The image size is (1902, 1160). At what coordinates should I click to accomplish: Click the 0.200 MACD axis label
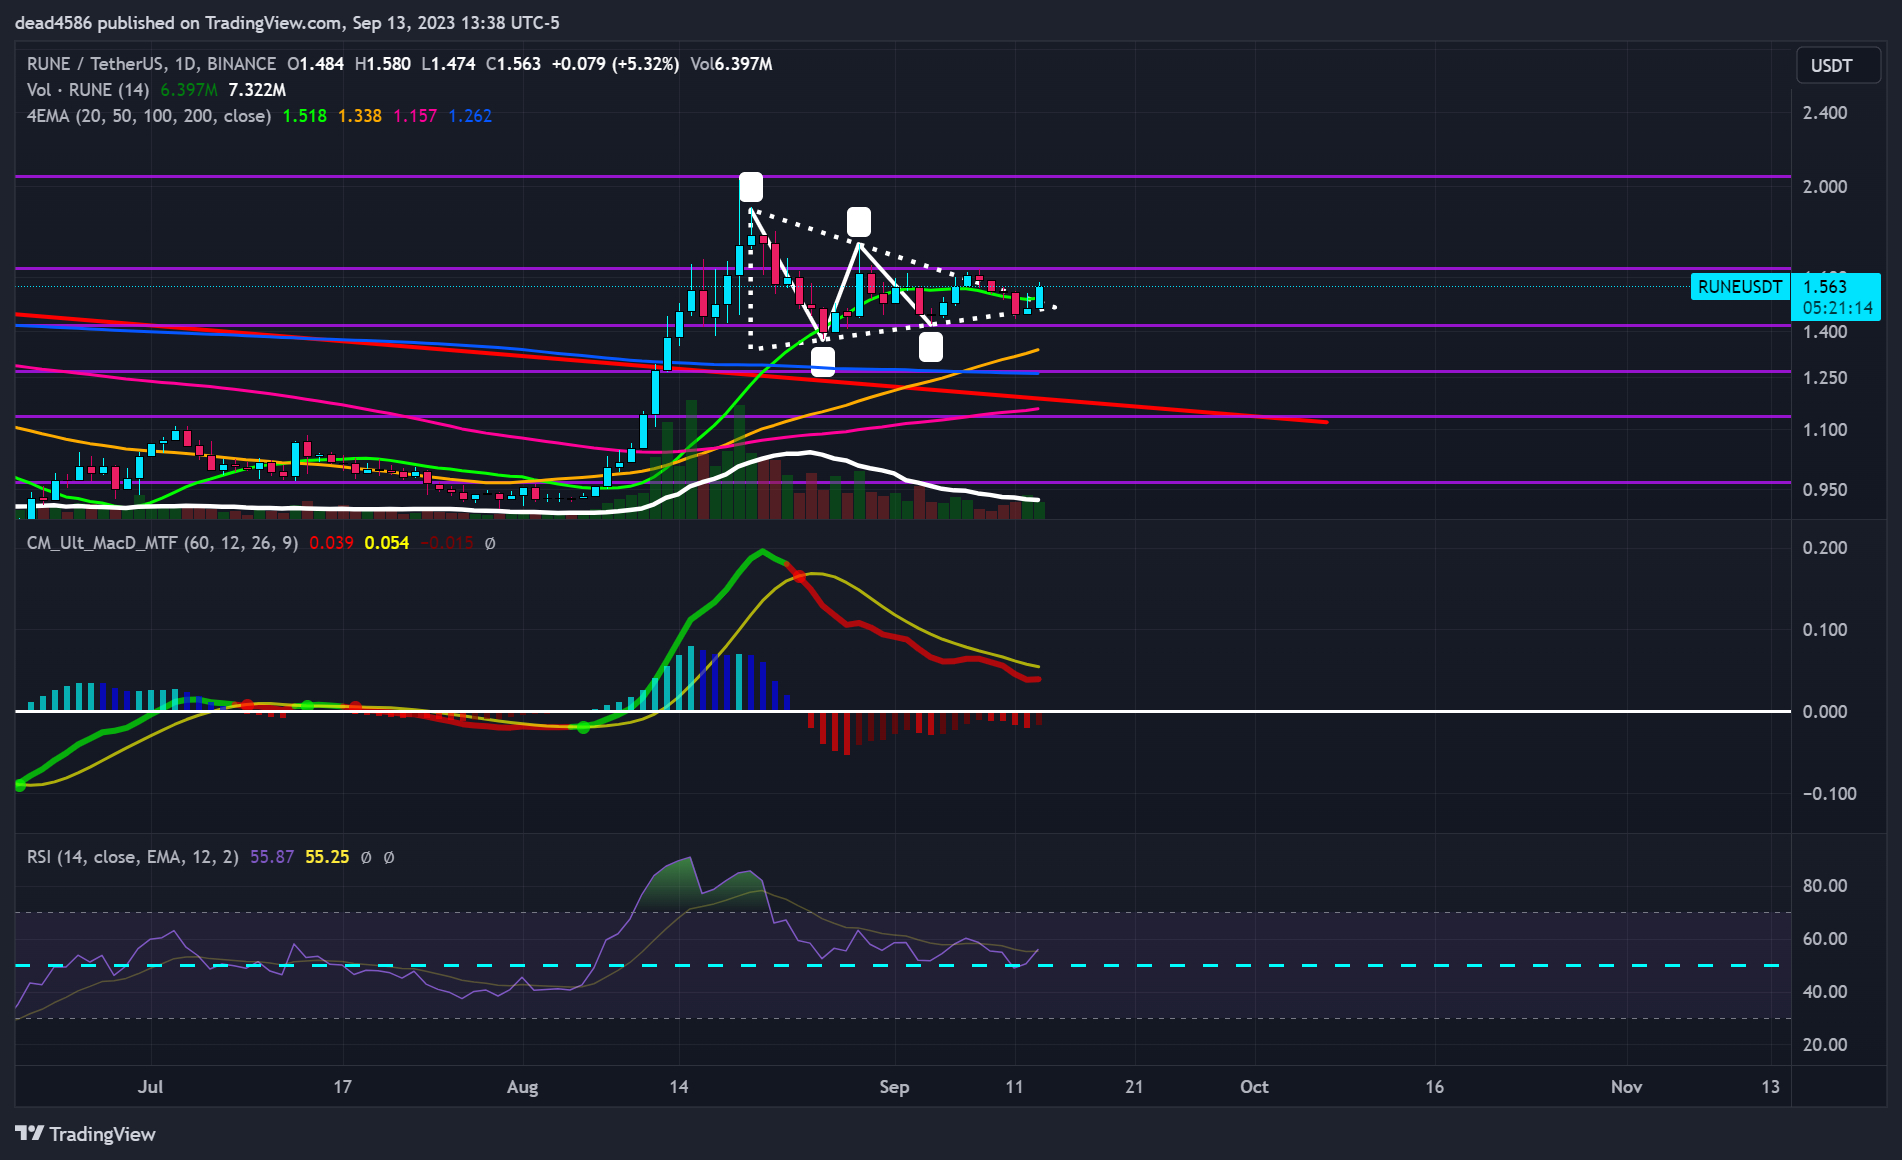pyautogui.click(x=1825, y=548)
